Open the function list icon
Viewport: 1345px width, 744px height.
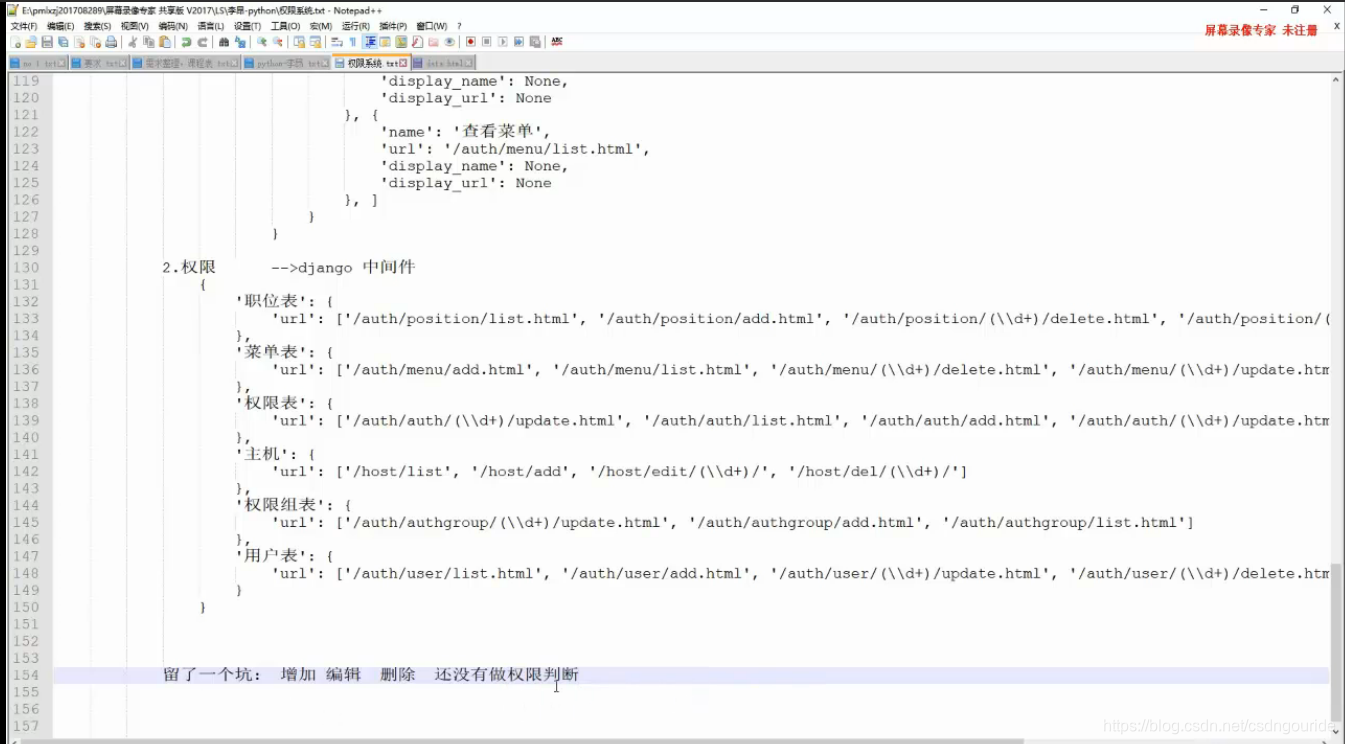click(417, 42)
